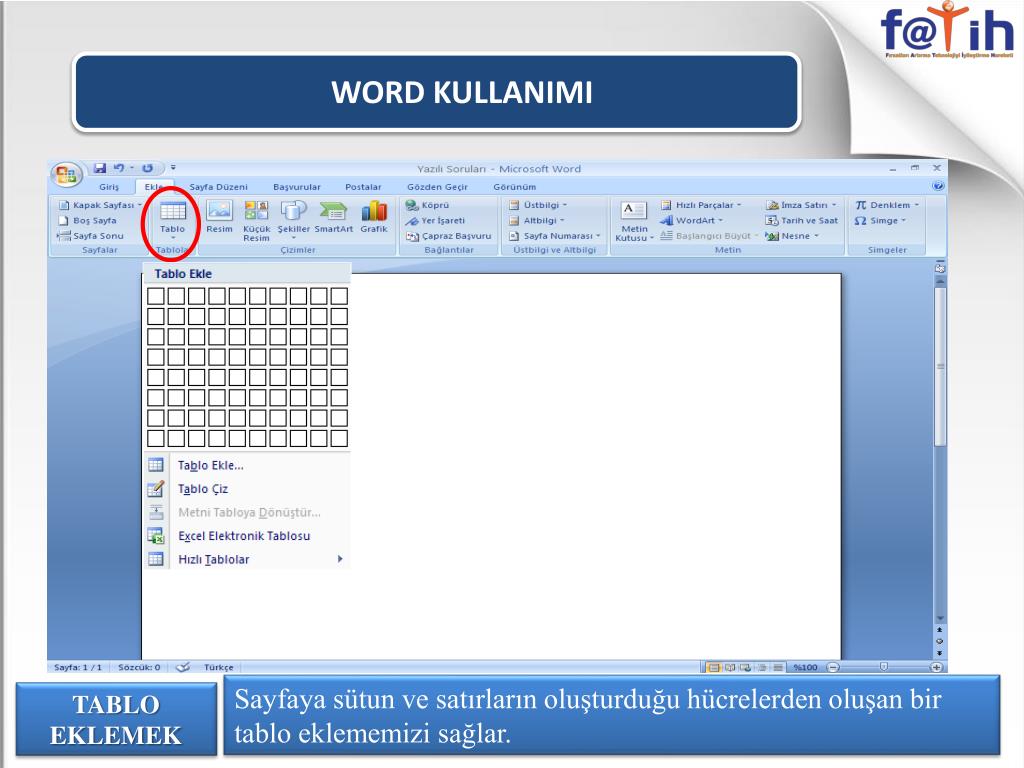This screenshot has width=1024, height=768.
Task: Switch to the Giriş tab
Action: coord(109,187)
